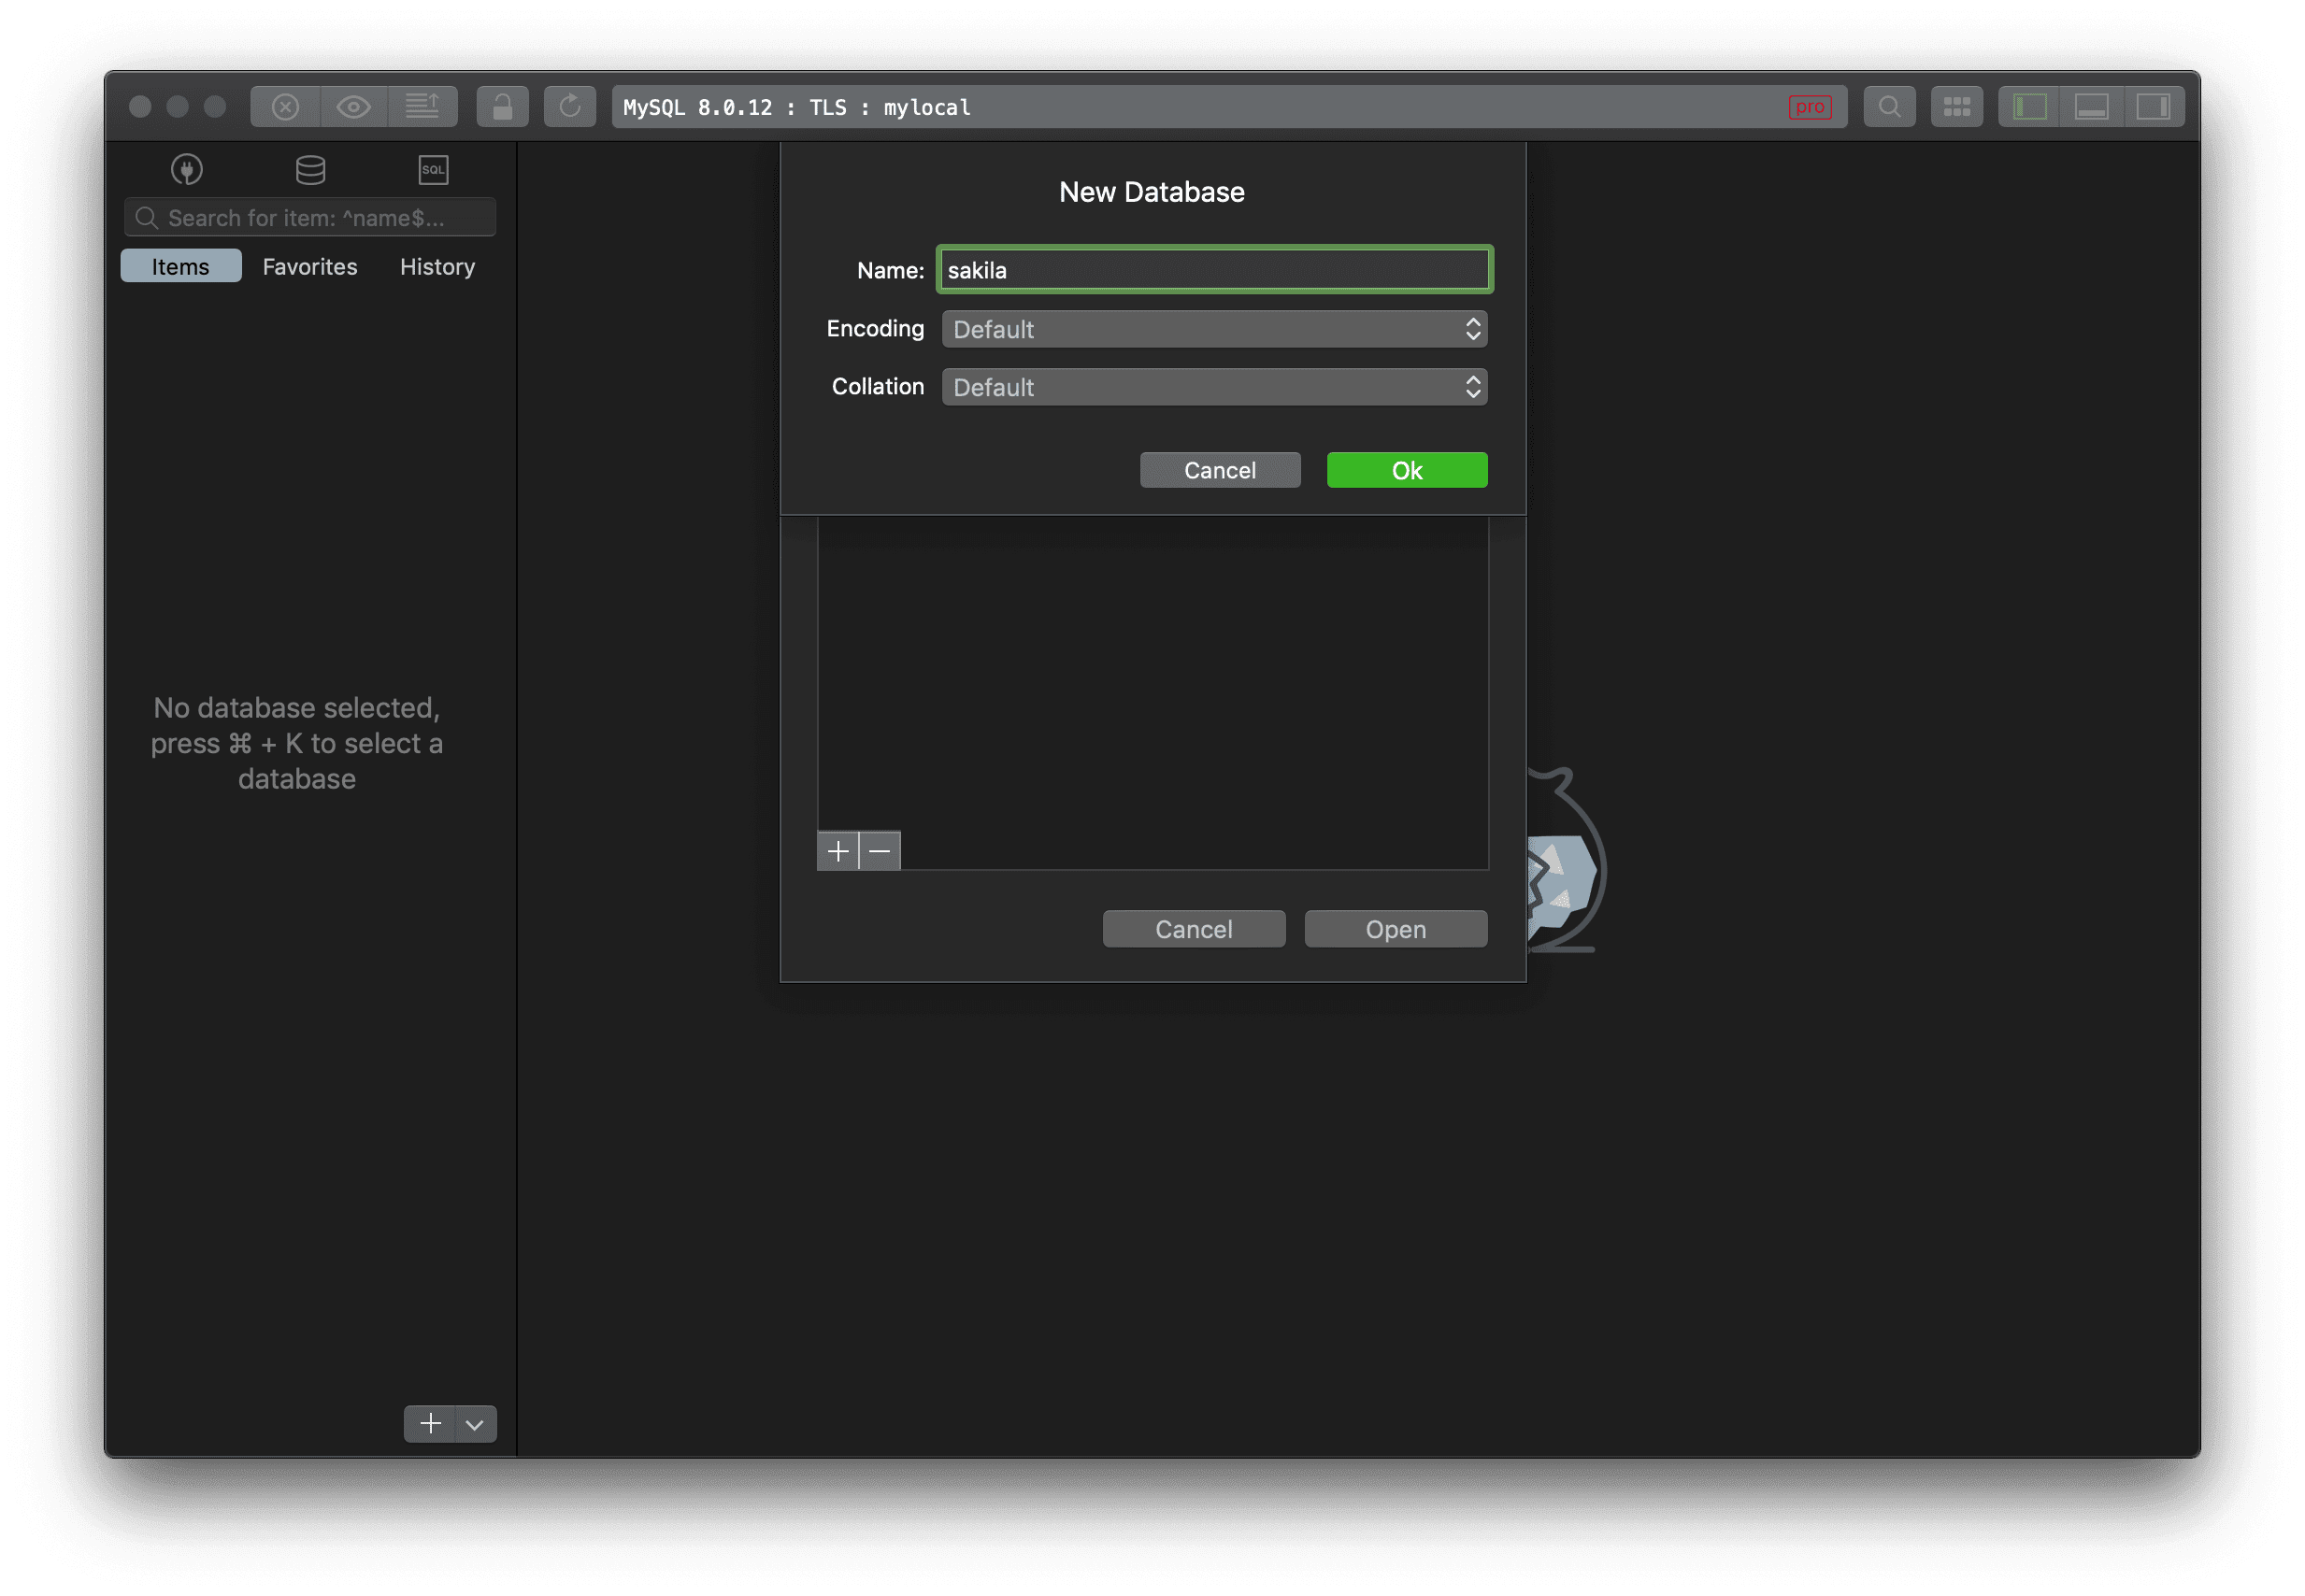
Task: Click the database cylinder icon in sidebar
Action: (x=310, y=169)
